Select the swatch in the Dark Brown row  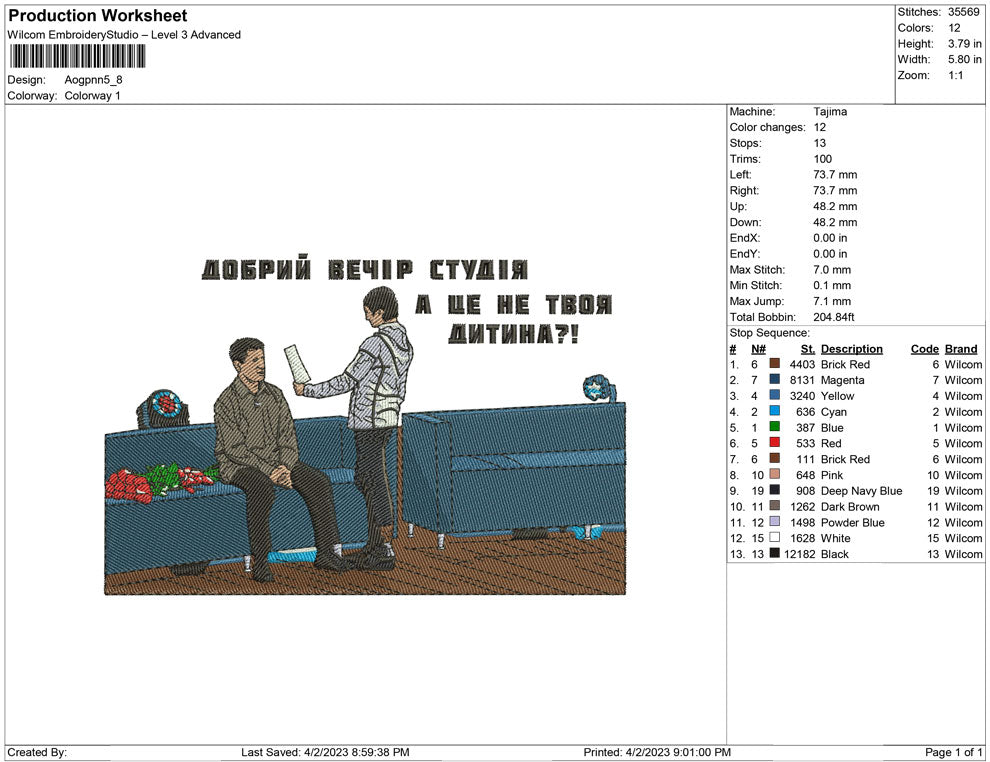775,506
